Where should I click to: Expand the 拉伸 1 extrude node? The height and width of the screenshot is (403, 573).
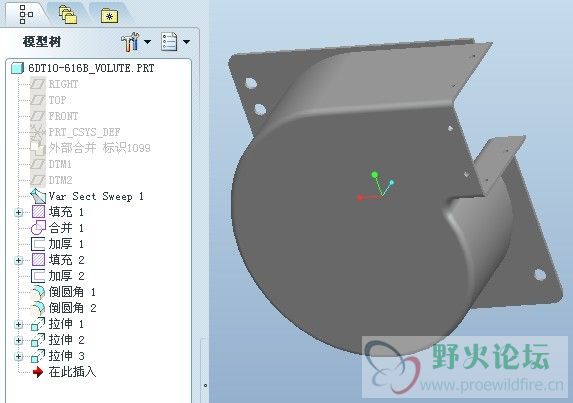click(x=18, y=324)
